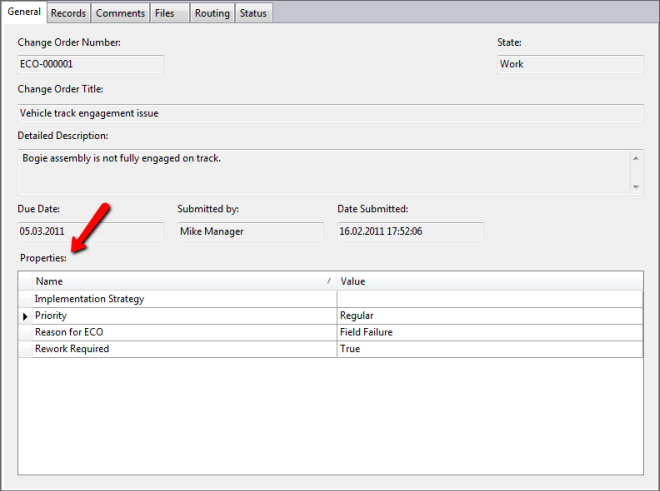This screenshot has height=491, width=660.
Task: Click inside the Detailed Description text box
Action: [323, 172]
